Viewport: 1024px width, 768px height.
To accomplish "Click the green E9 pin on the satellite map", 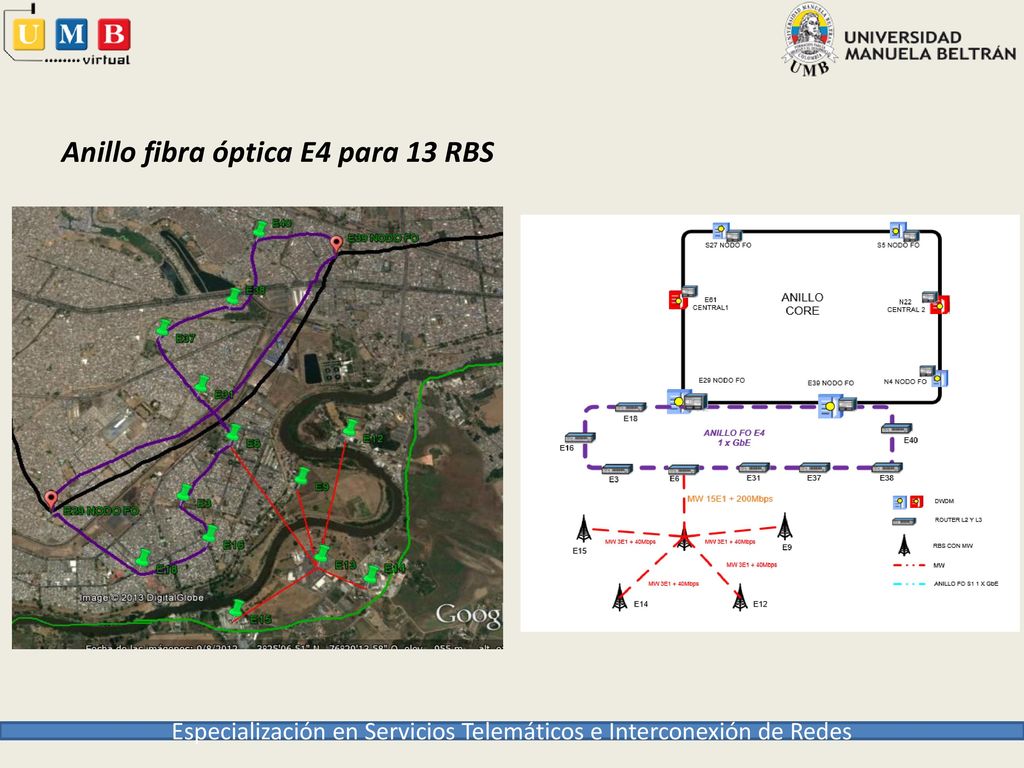I will click(x=302, y=476).
